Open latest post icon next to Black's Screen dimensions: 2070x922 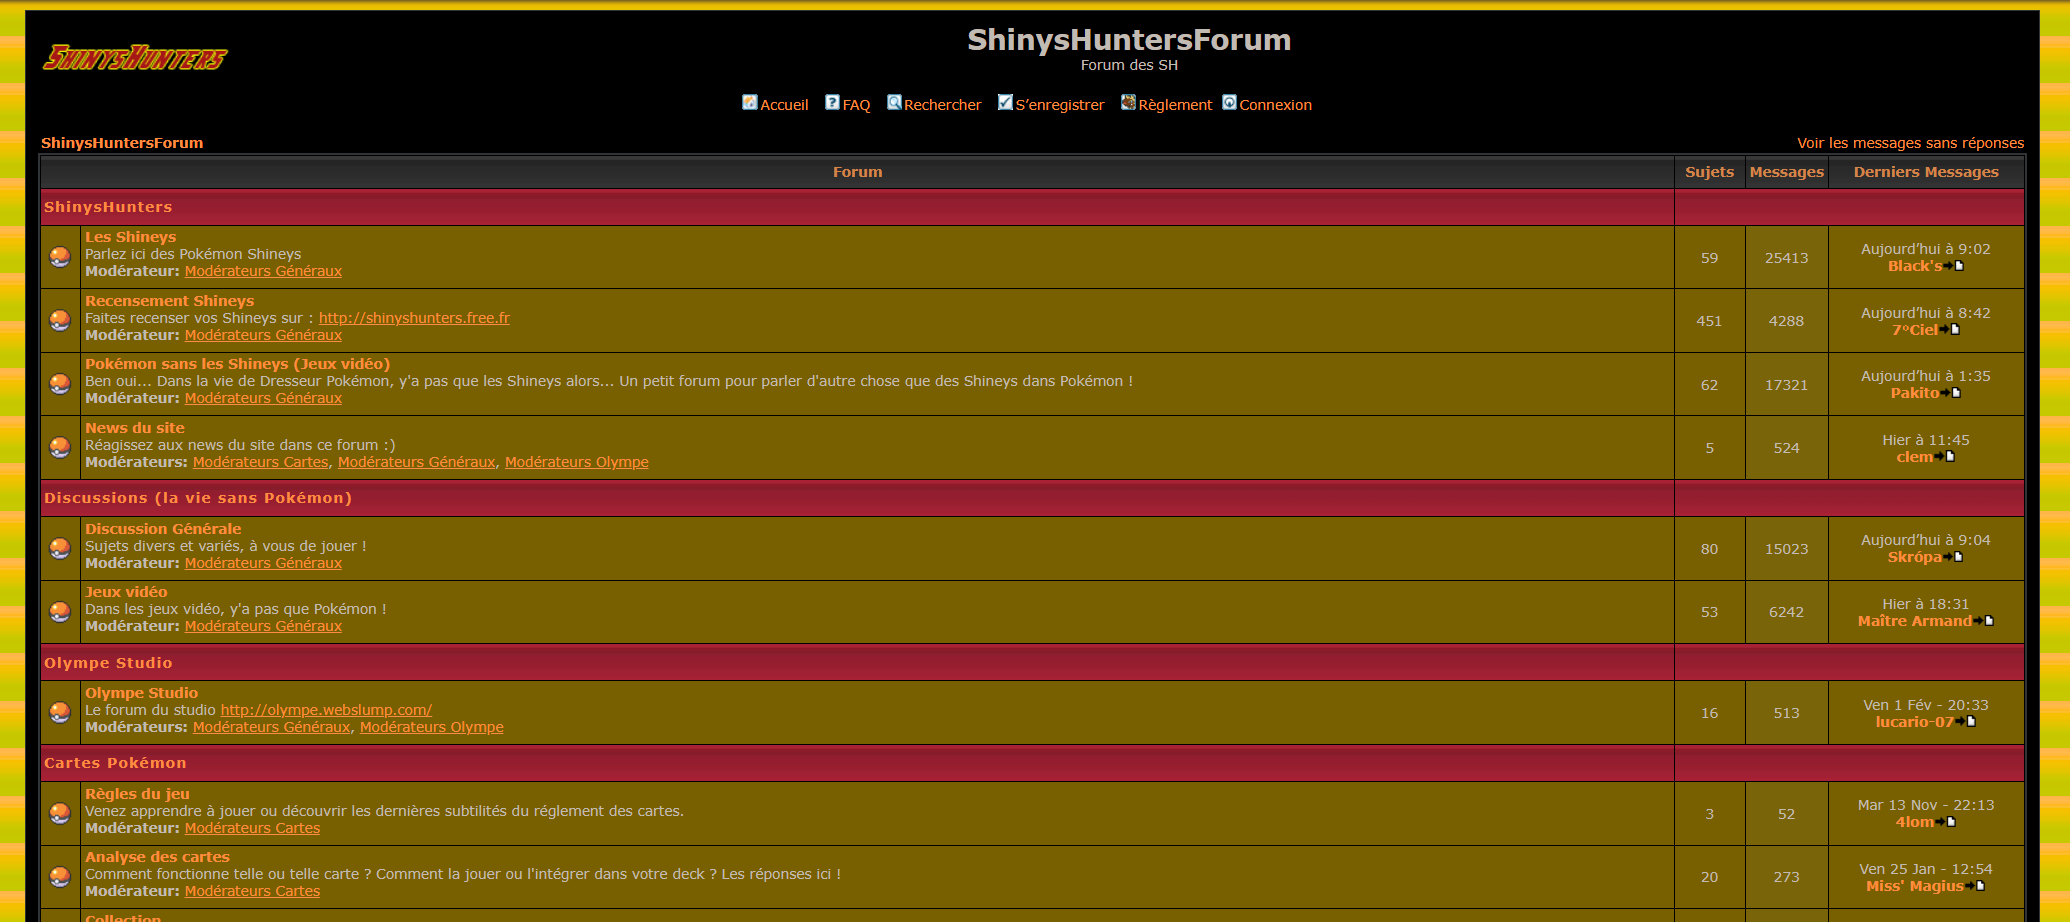(x=1954, y=266)
